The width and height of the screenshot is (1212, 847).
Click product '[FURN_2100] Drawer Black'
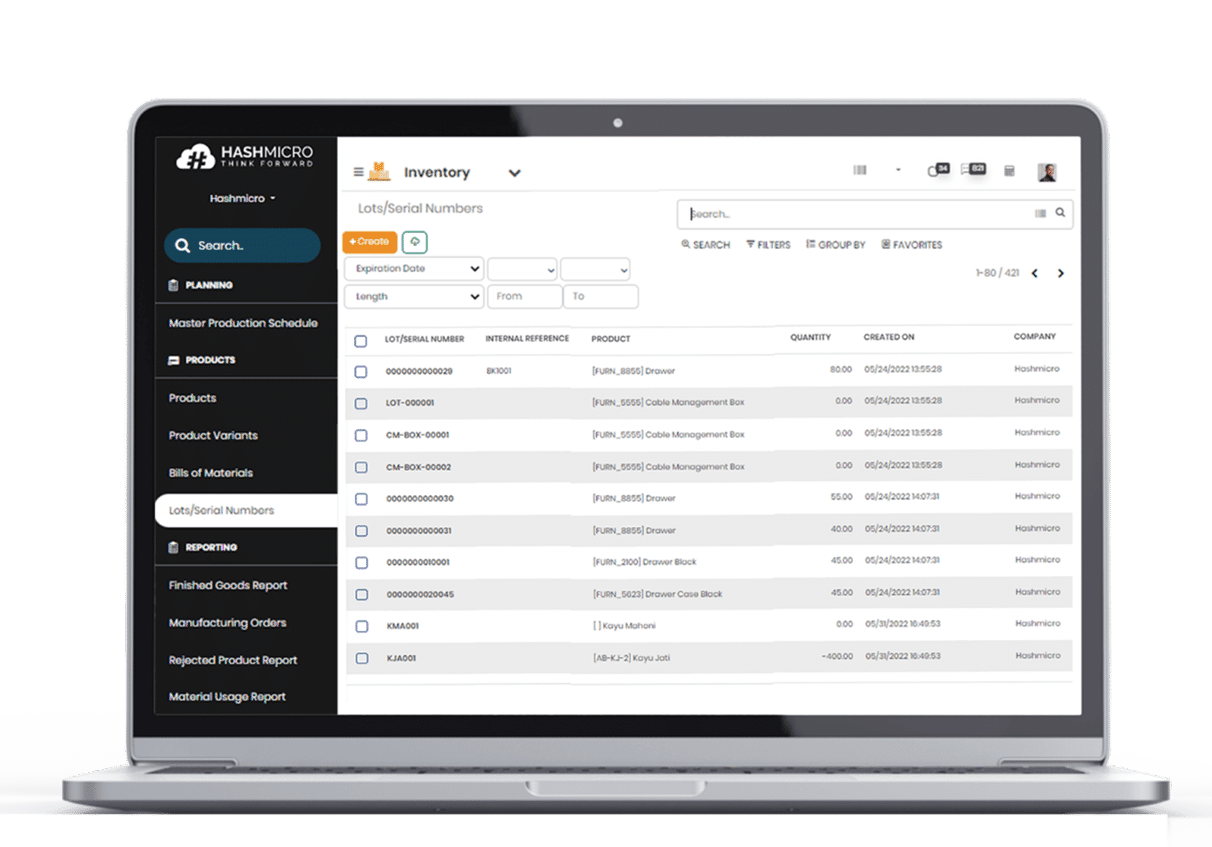coord(645,562)
